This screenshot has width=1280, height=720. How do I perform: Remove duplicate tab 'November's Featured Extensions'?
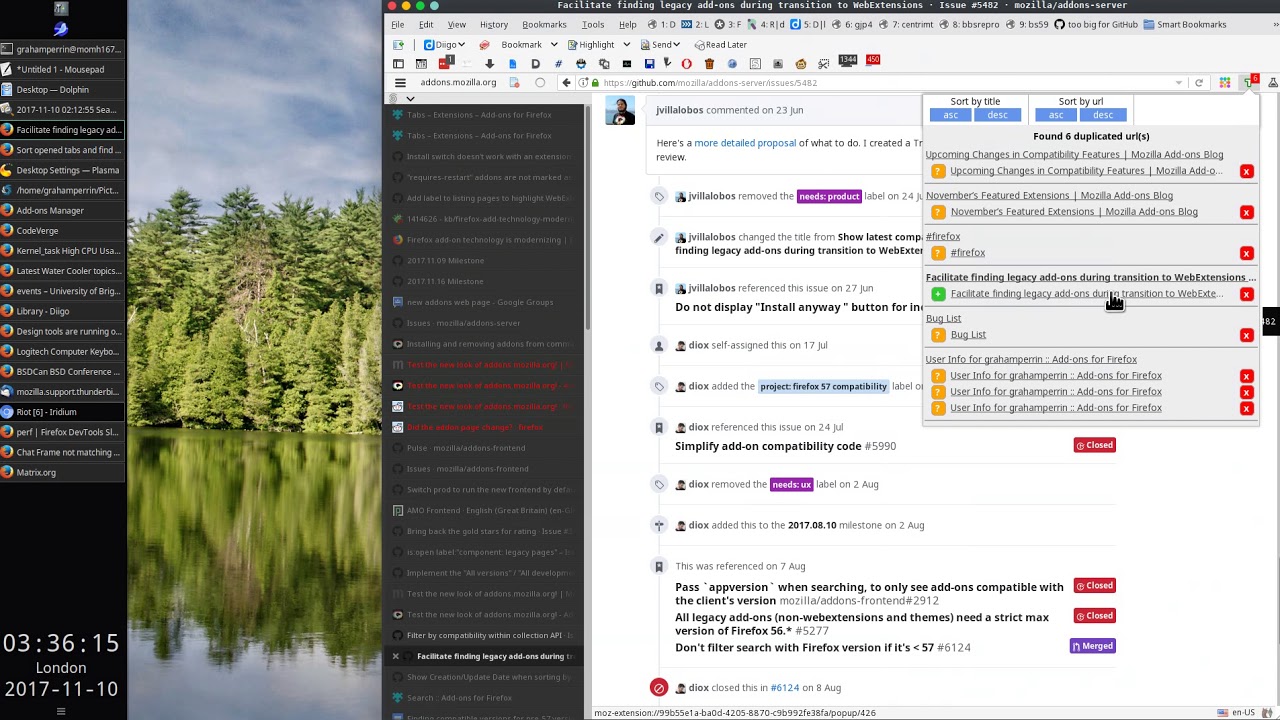(1246, 212)
